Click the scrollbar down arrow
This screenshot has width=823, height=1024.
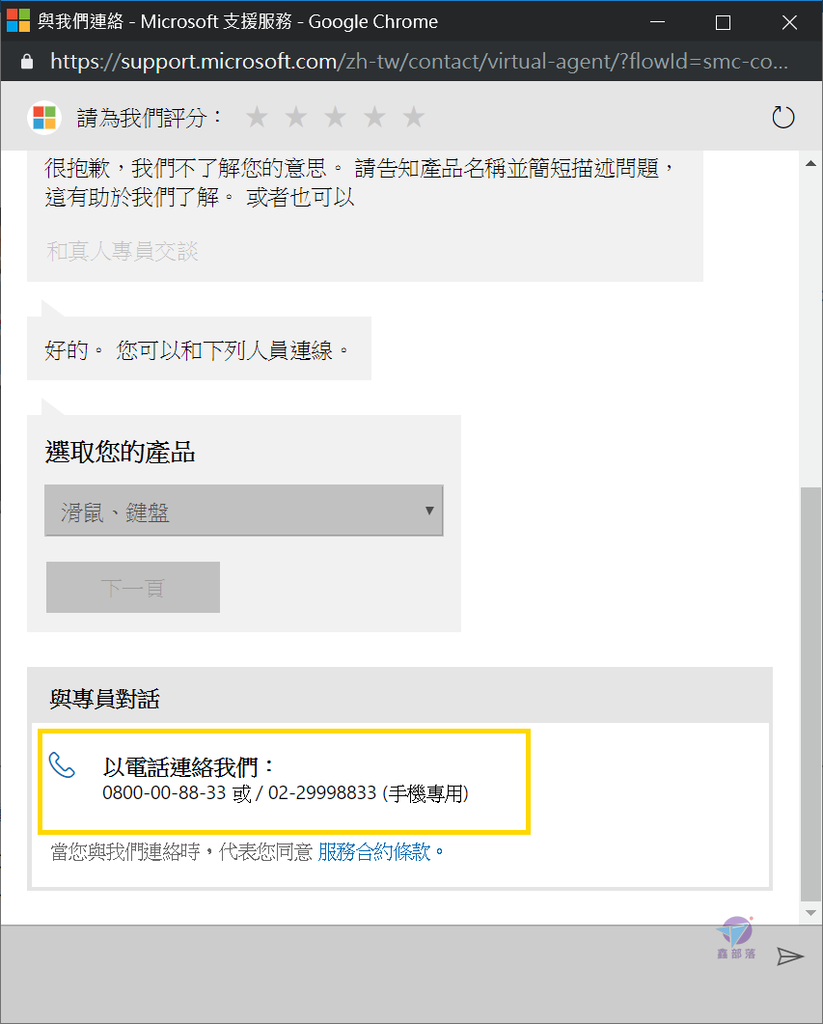811,912
